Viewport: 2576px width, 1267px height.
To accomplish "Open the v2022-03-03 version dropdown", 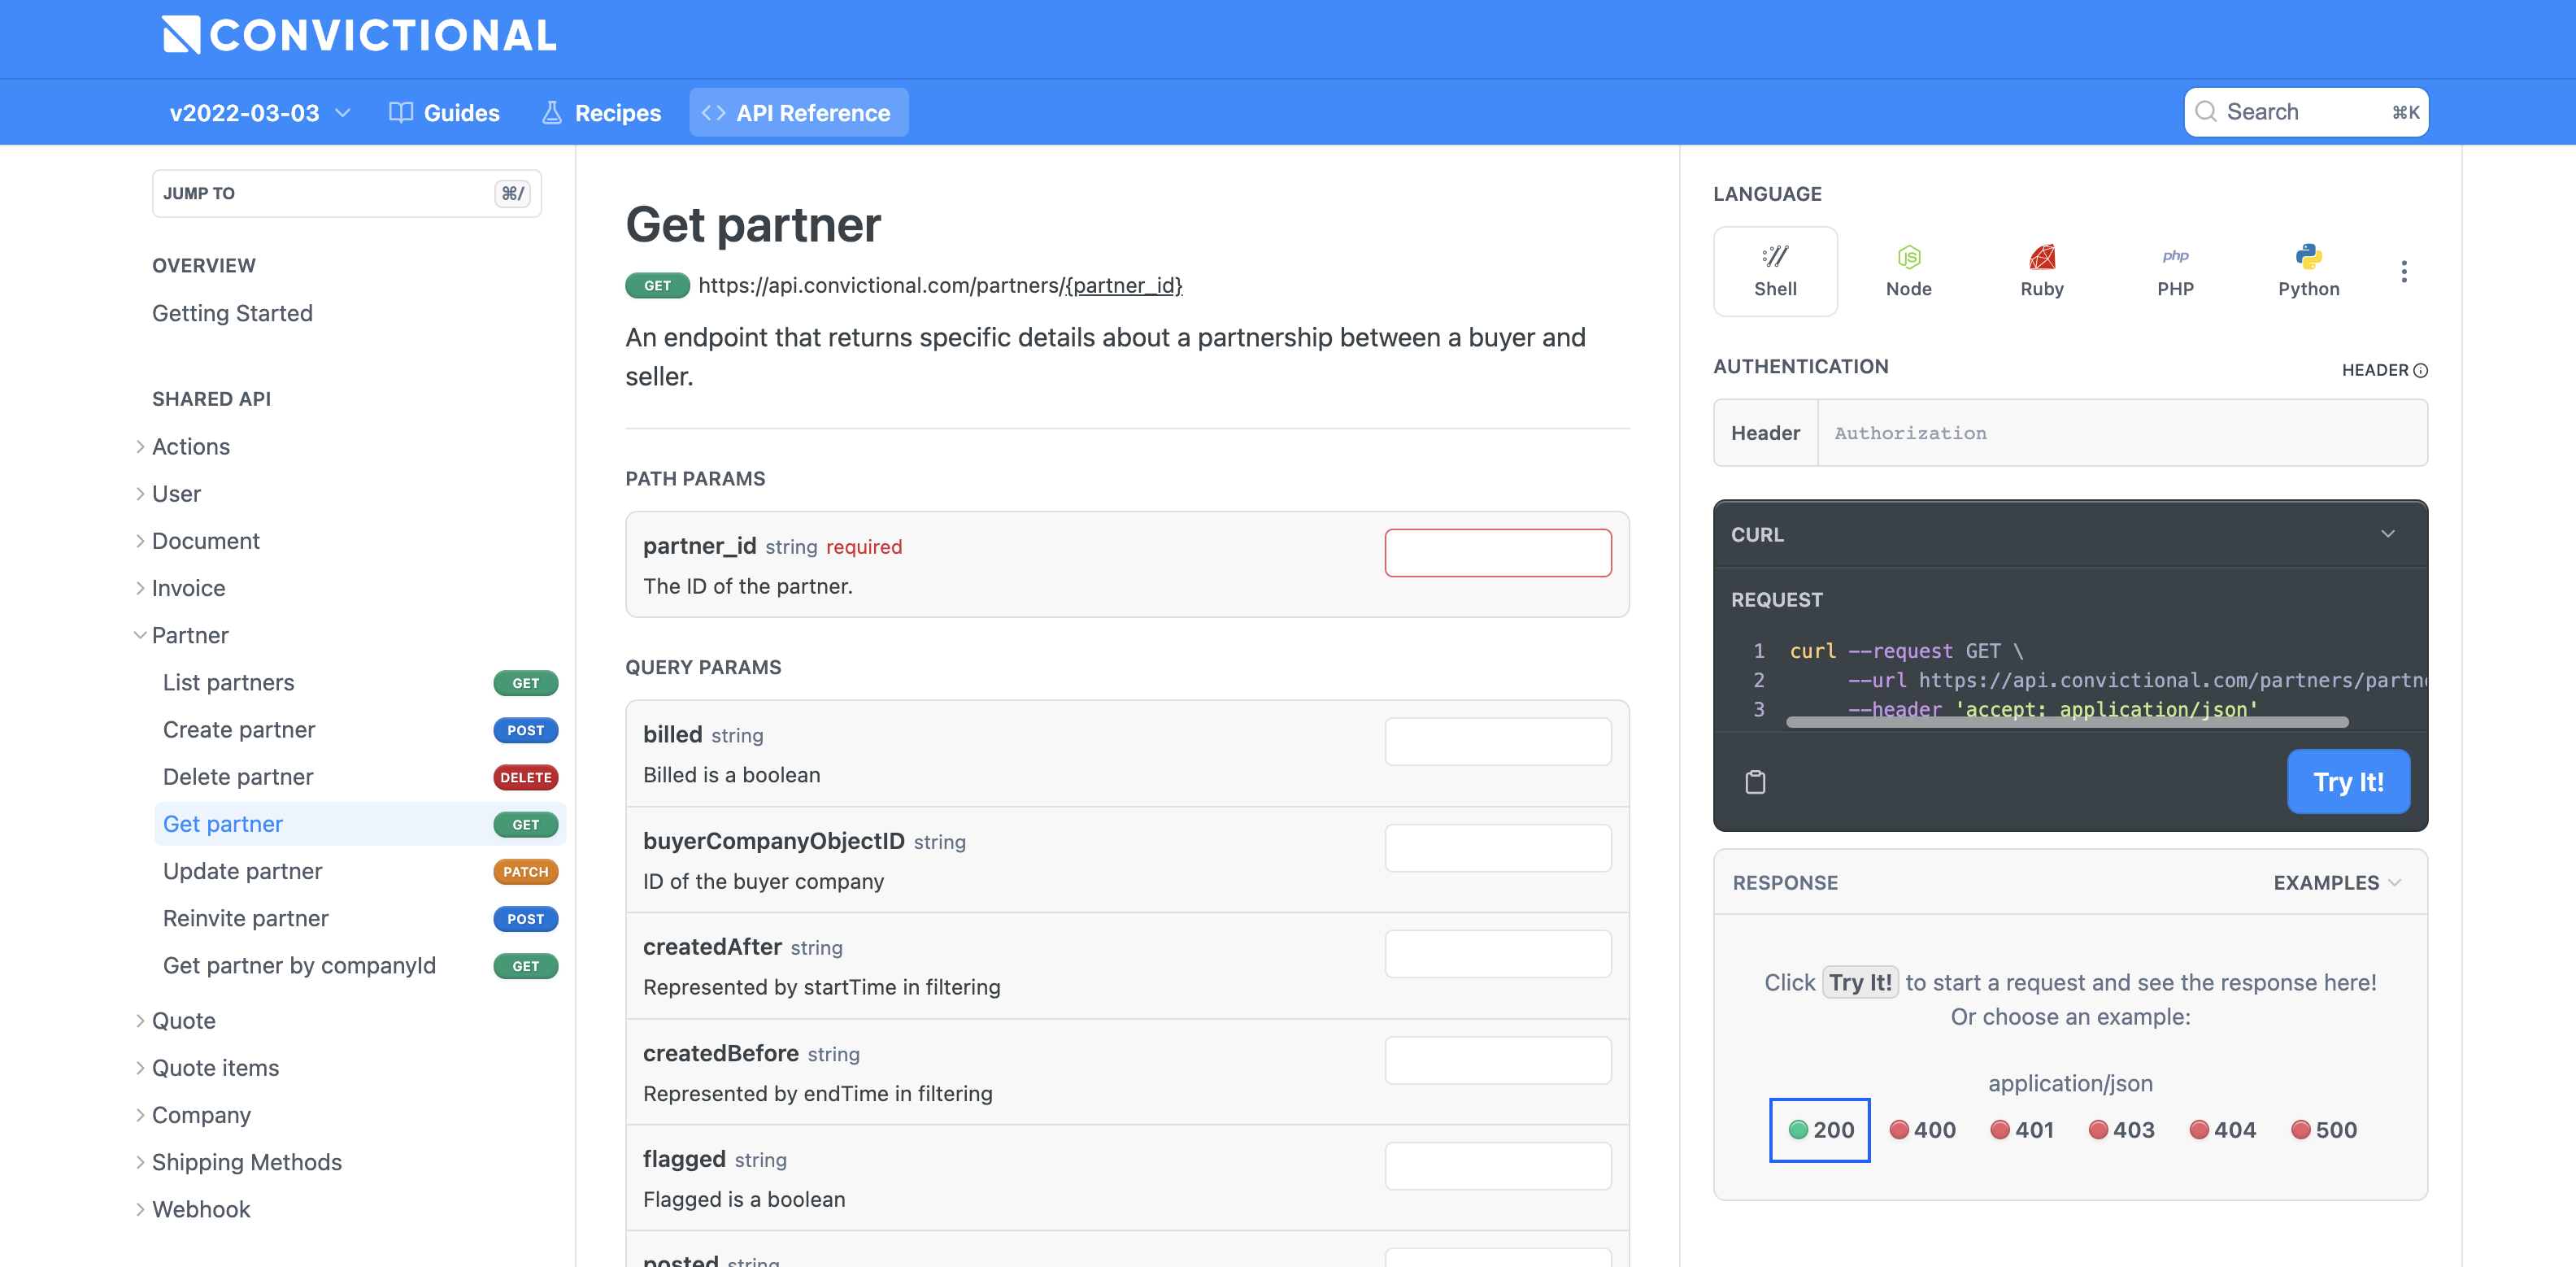I will 259,113.
